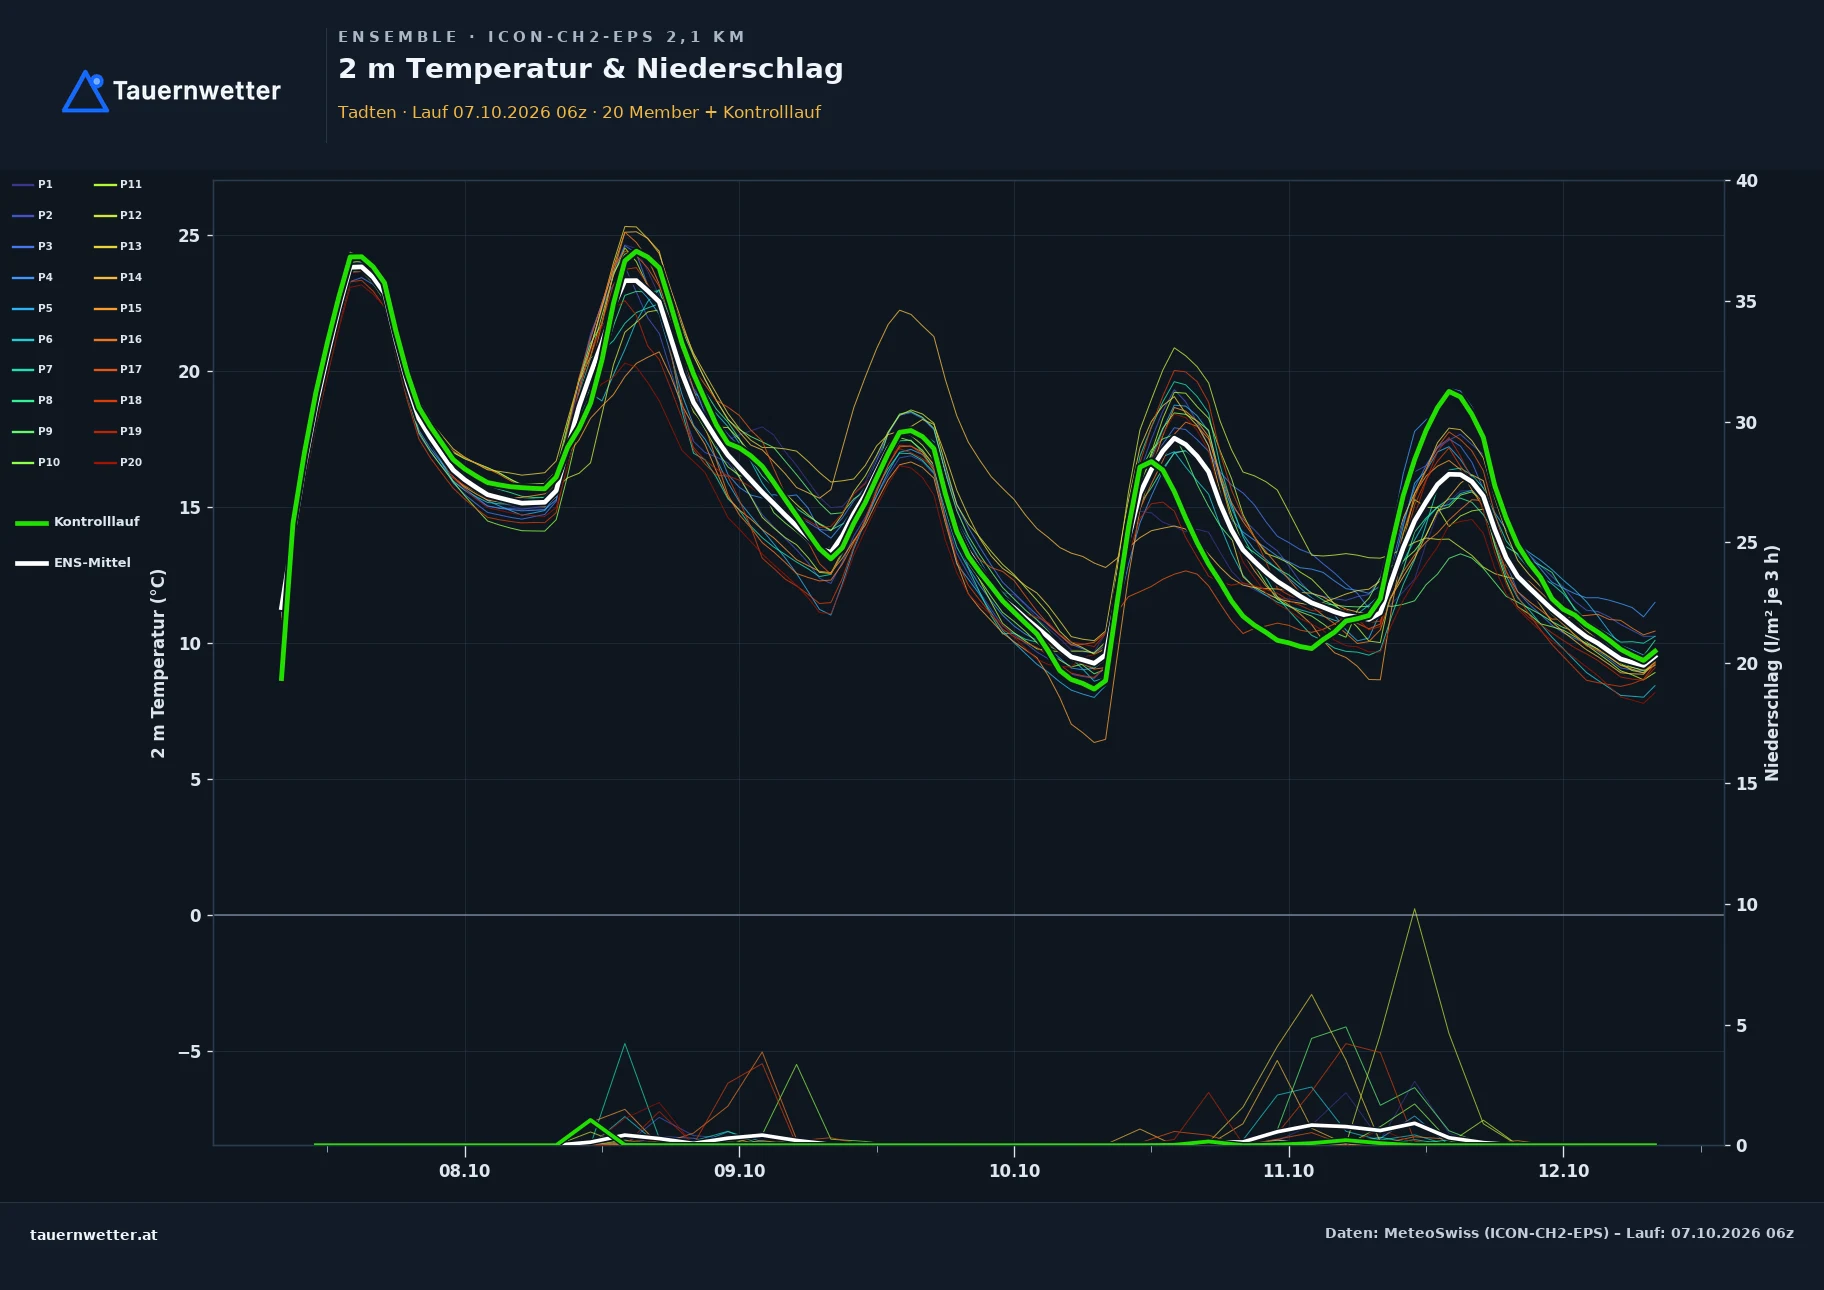This screenshot has width=1824, height=1290.
Task: Click the Tauernwetter brand name
Action: [197, 91]
